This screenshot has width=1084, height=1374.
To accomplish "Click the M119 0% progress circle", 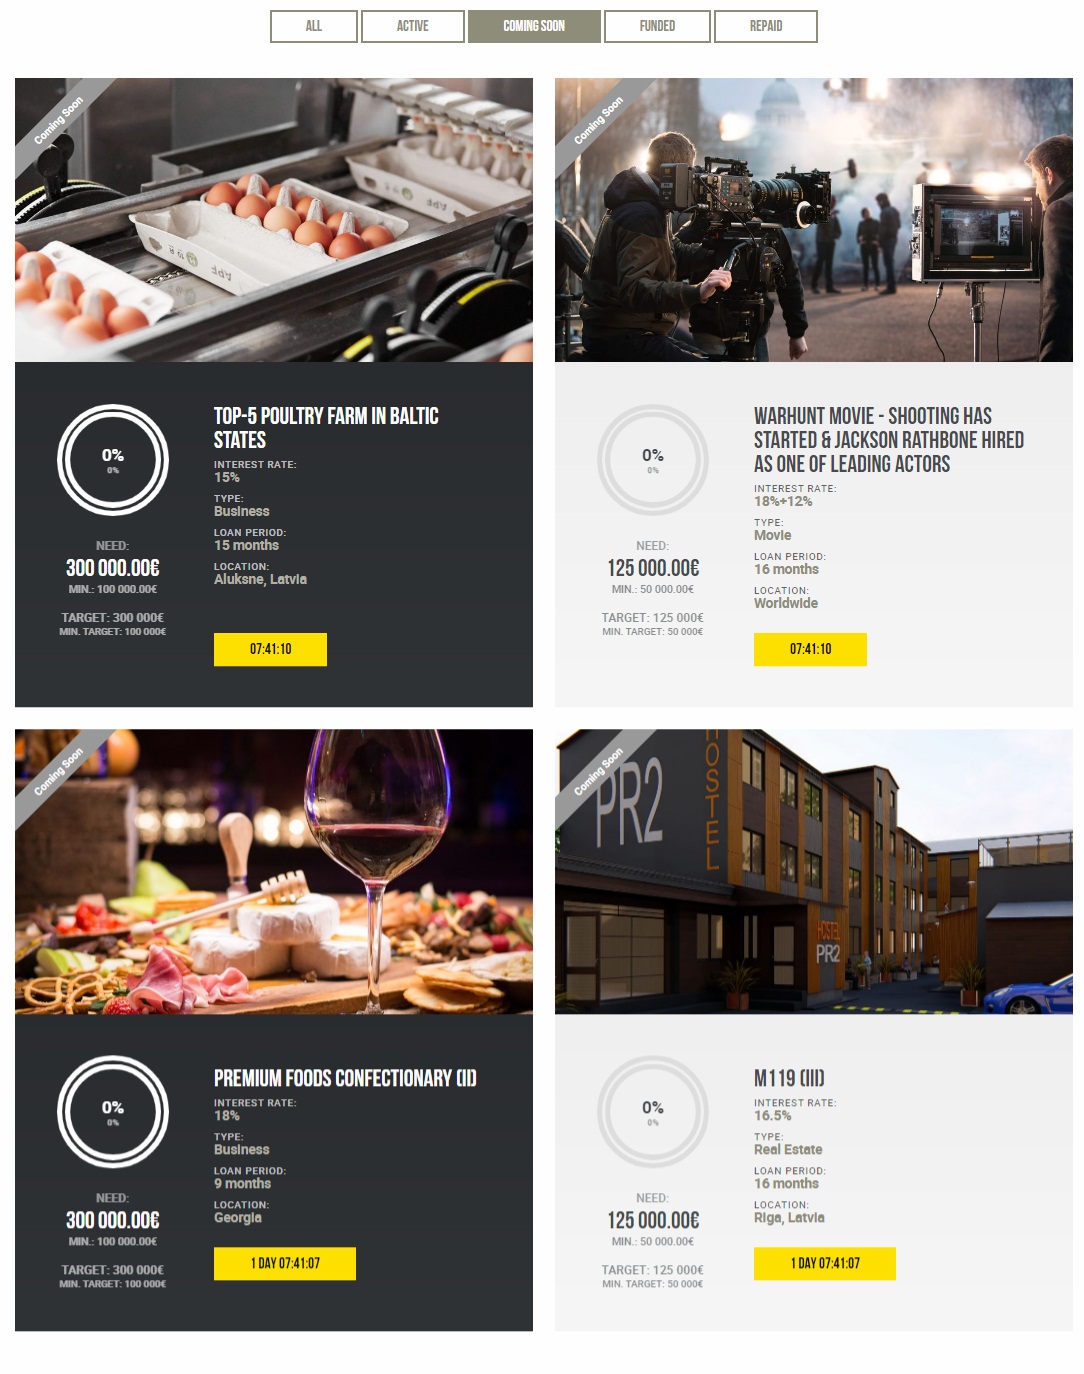I will coord(653,1112).
